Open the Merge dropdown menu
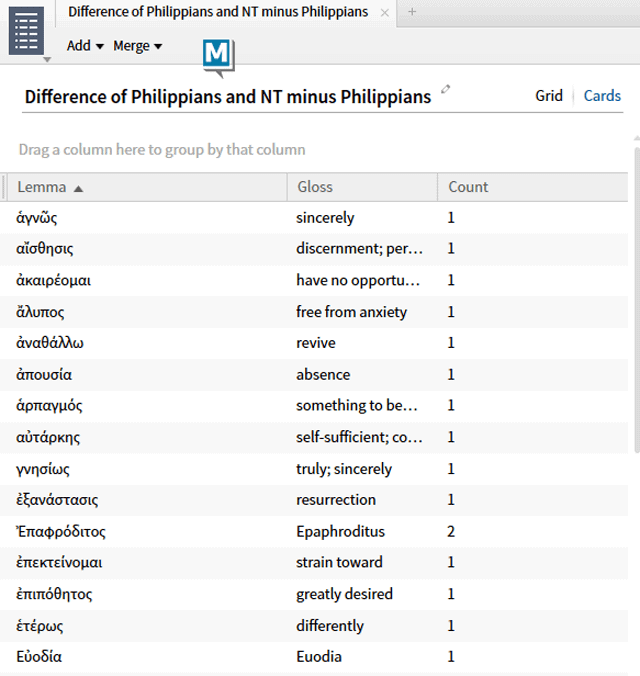Image resolution: width=640 pixels, height=676 pixels. click(137, 46)
